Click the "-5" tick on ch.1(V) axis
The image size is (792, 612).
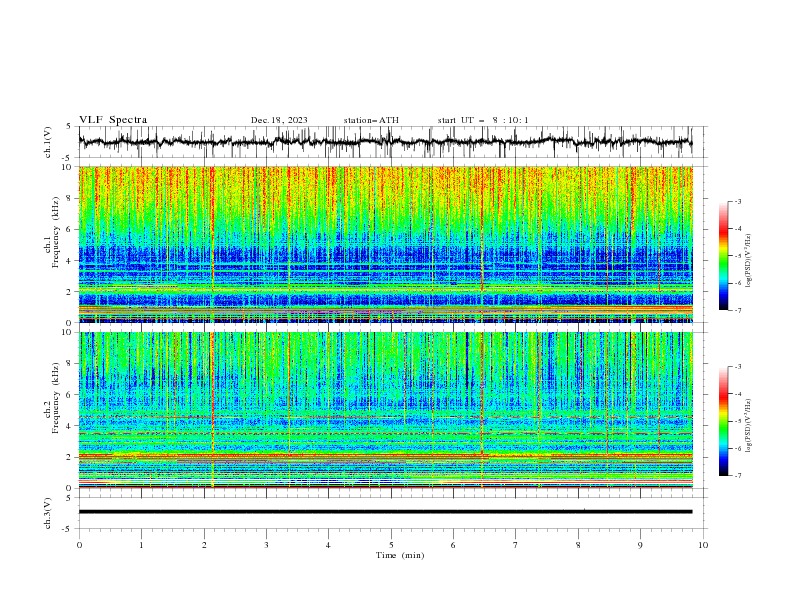(68, 158)
